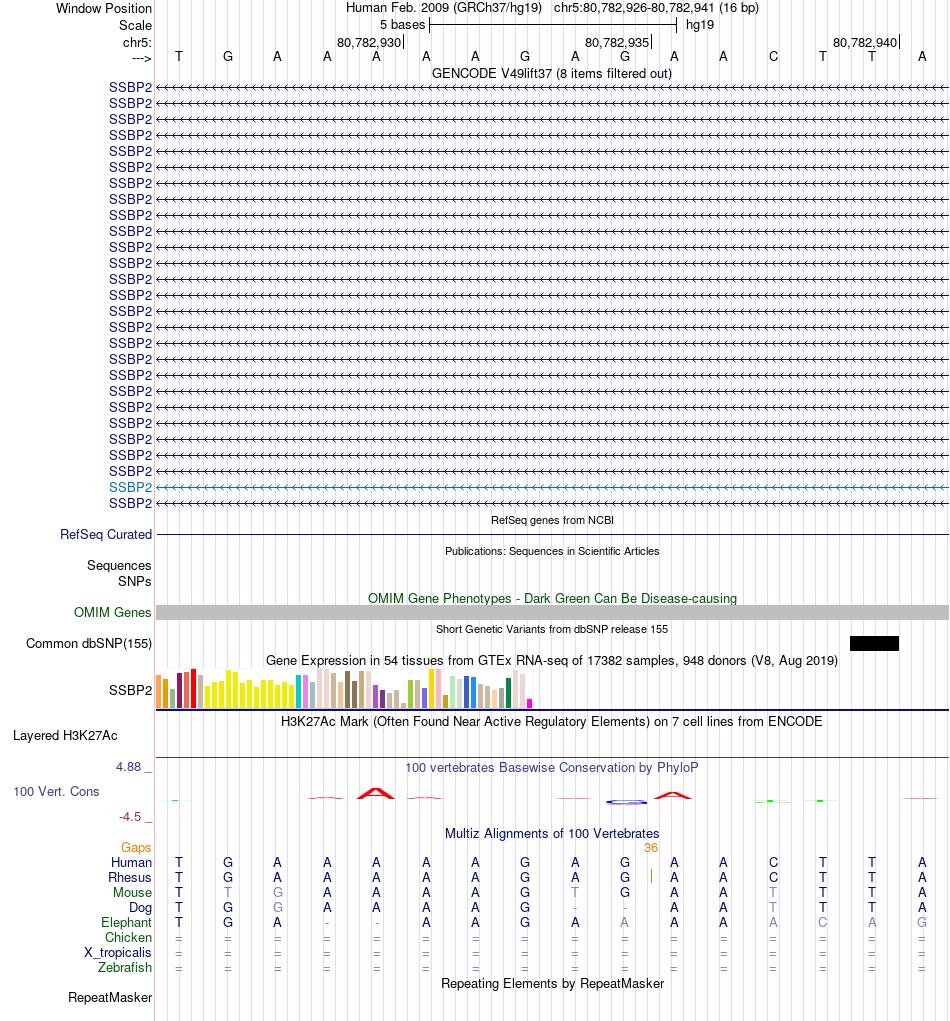
Task: Click the Common dbSNP(155) label
Action: point(89,643)
